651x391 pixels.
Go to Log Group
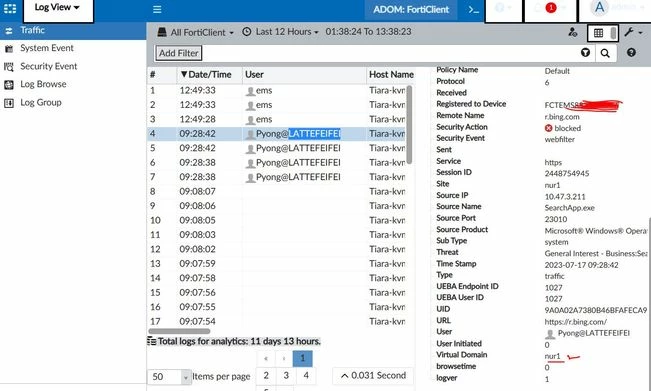[x=41, y=103]
